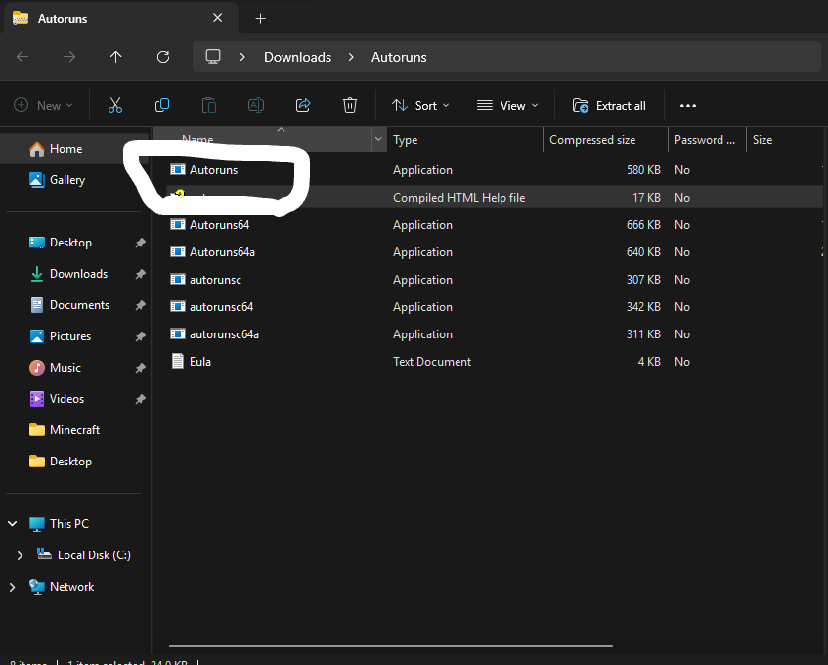Collapse the This PC tree node
The image size is (828, 665).
click(x=13, y=523)
